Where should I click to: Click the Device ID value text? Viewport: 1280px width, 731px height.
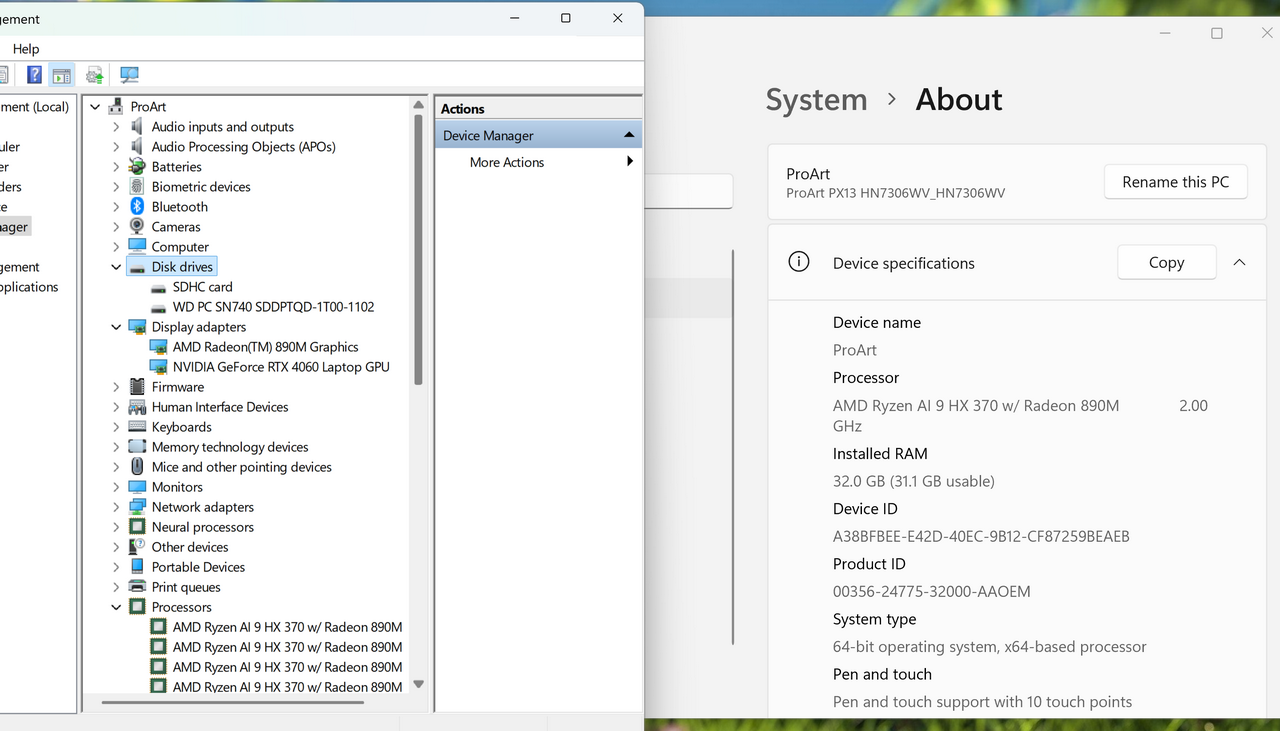pos(981,536)
